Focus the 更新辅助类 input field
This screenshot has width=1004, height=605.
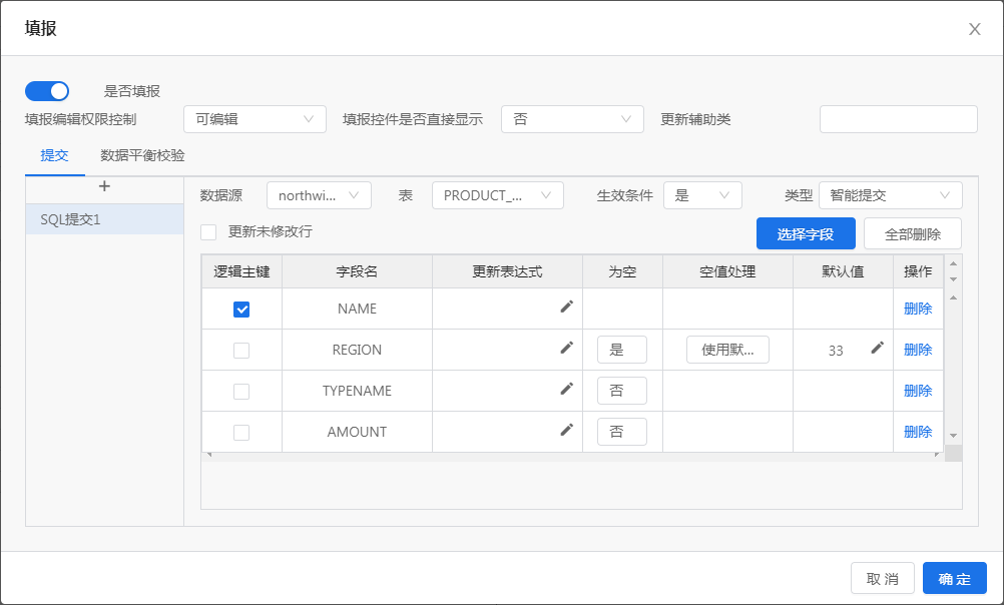[898, 119]
